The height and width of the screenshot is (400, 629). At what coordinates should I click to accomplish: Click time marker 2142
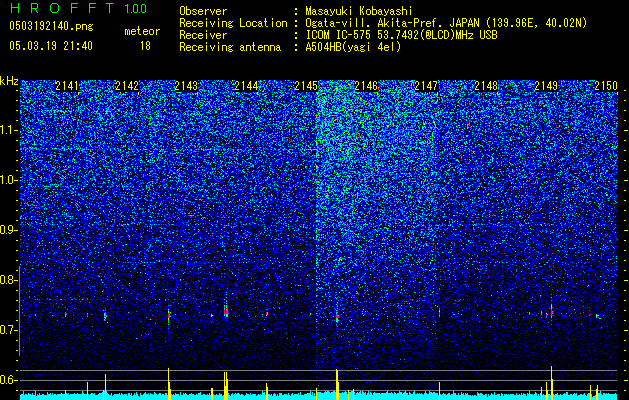[x=127, y=86]
